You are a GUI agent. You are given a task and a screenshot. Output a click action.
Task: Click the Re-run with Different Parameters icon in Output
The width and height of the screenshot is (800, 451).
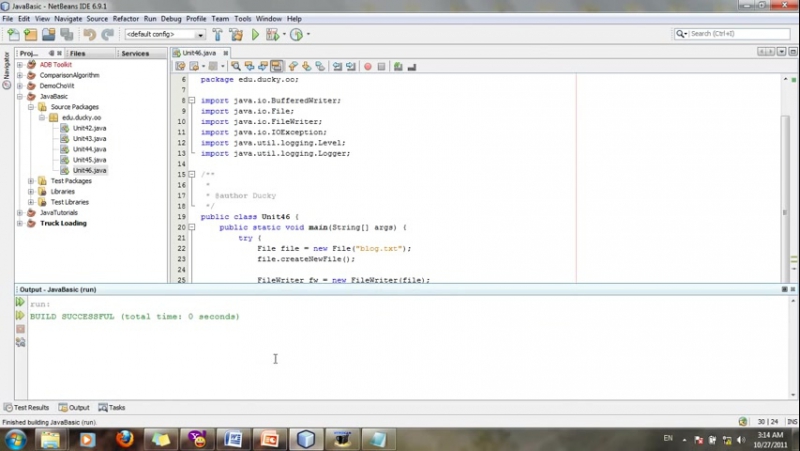point(20,315)
